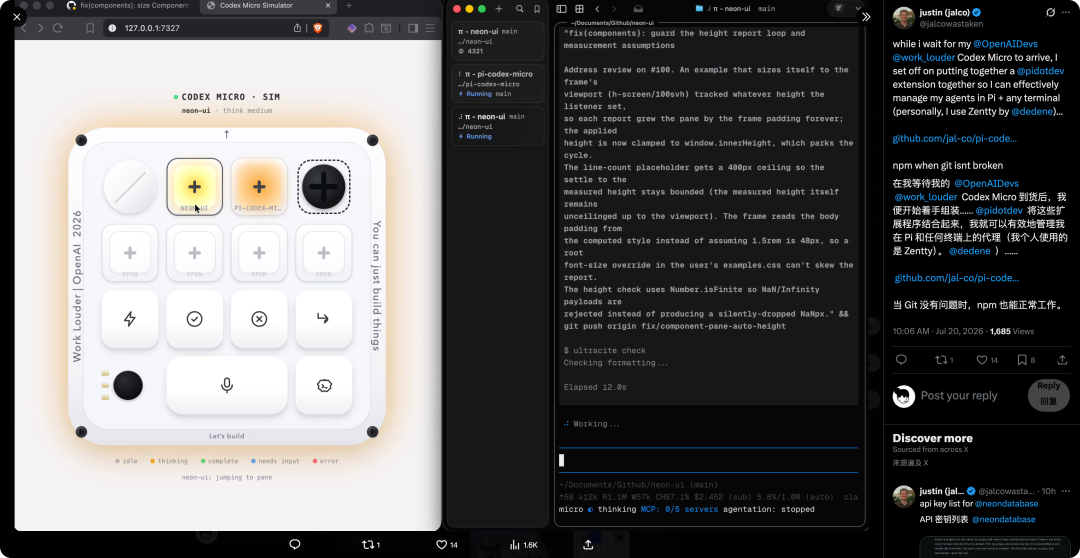The width and height of the screenshot is (1080, 558).
Task: Click justin (jalco) author name
Action: (x=946, y=12)
